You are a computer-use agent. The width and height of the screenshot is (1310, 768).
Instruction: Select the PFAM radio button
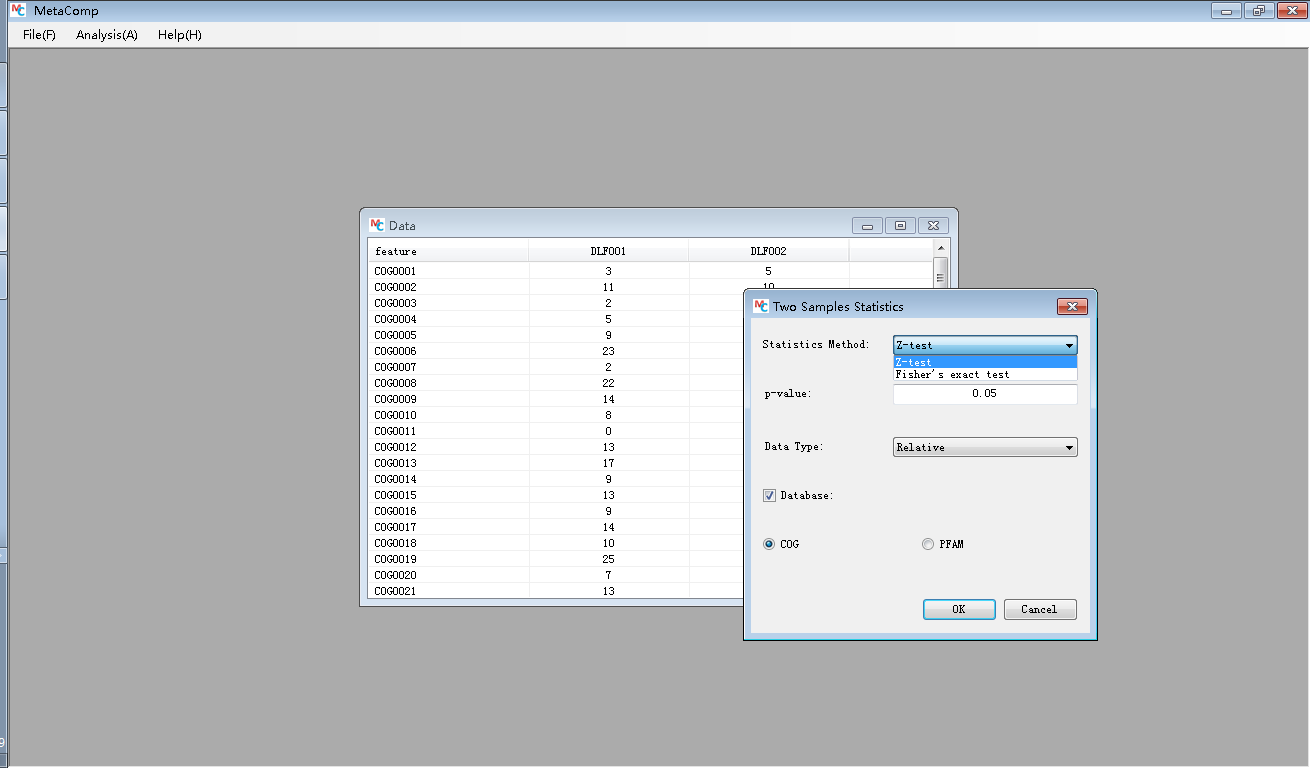pos(928,544)
